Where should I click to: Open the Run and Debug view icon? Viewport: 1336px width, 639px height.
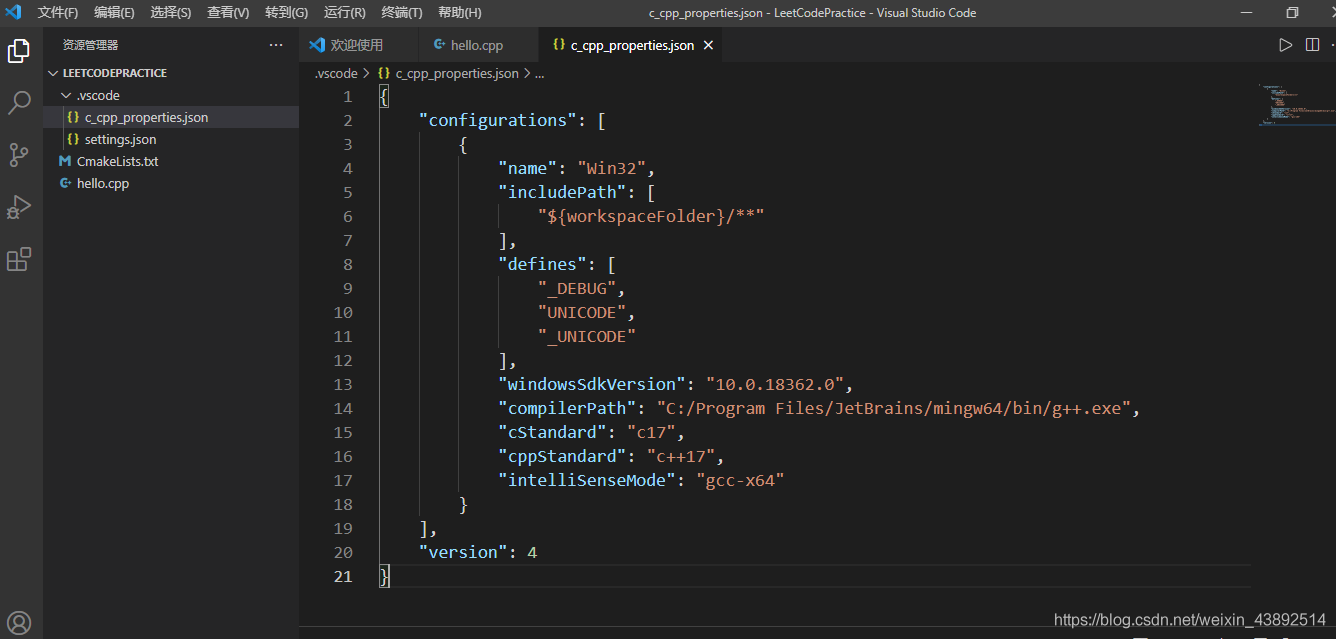19,207
